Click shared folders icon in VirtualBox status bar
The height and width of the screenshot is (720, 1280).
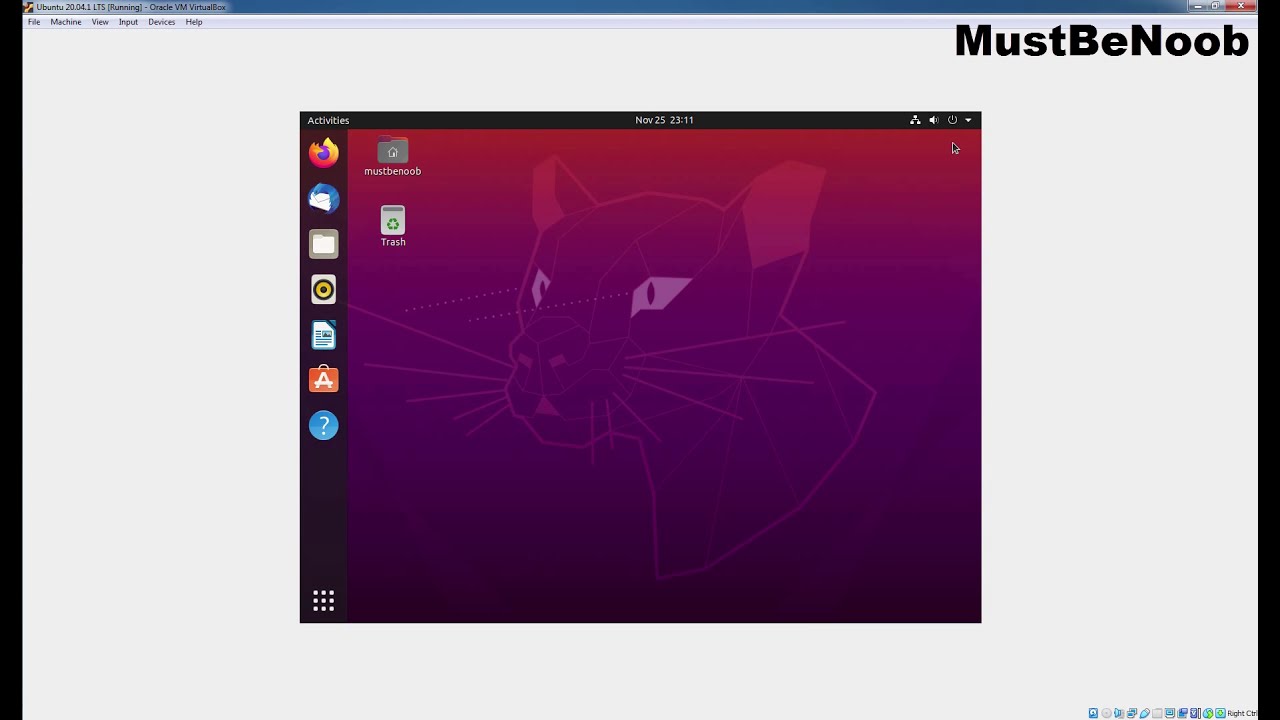1157,713
